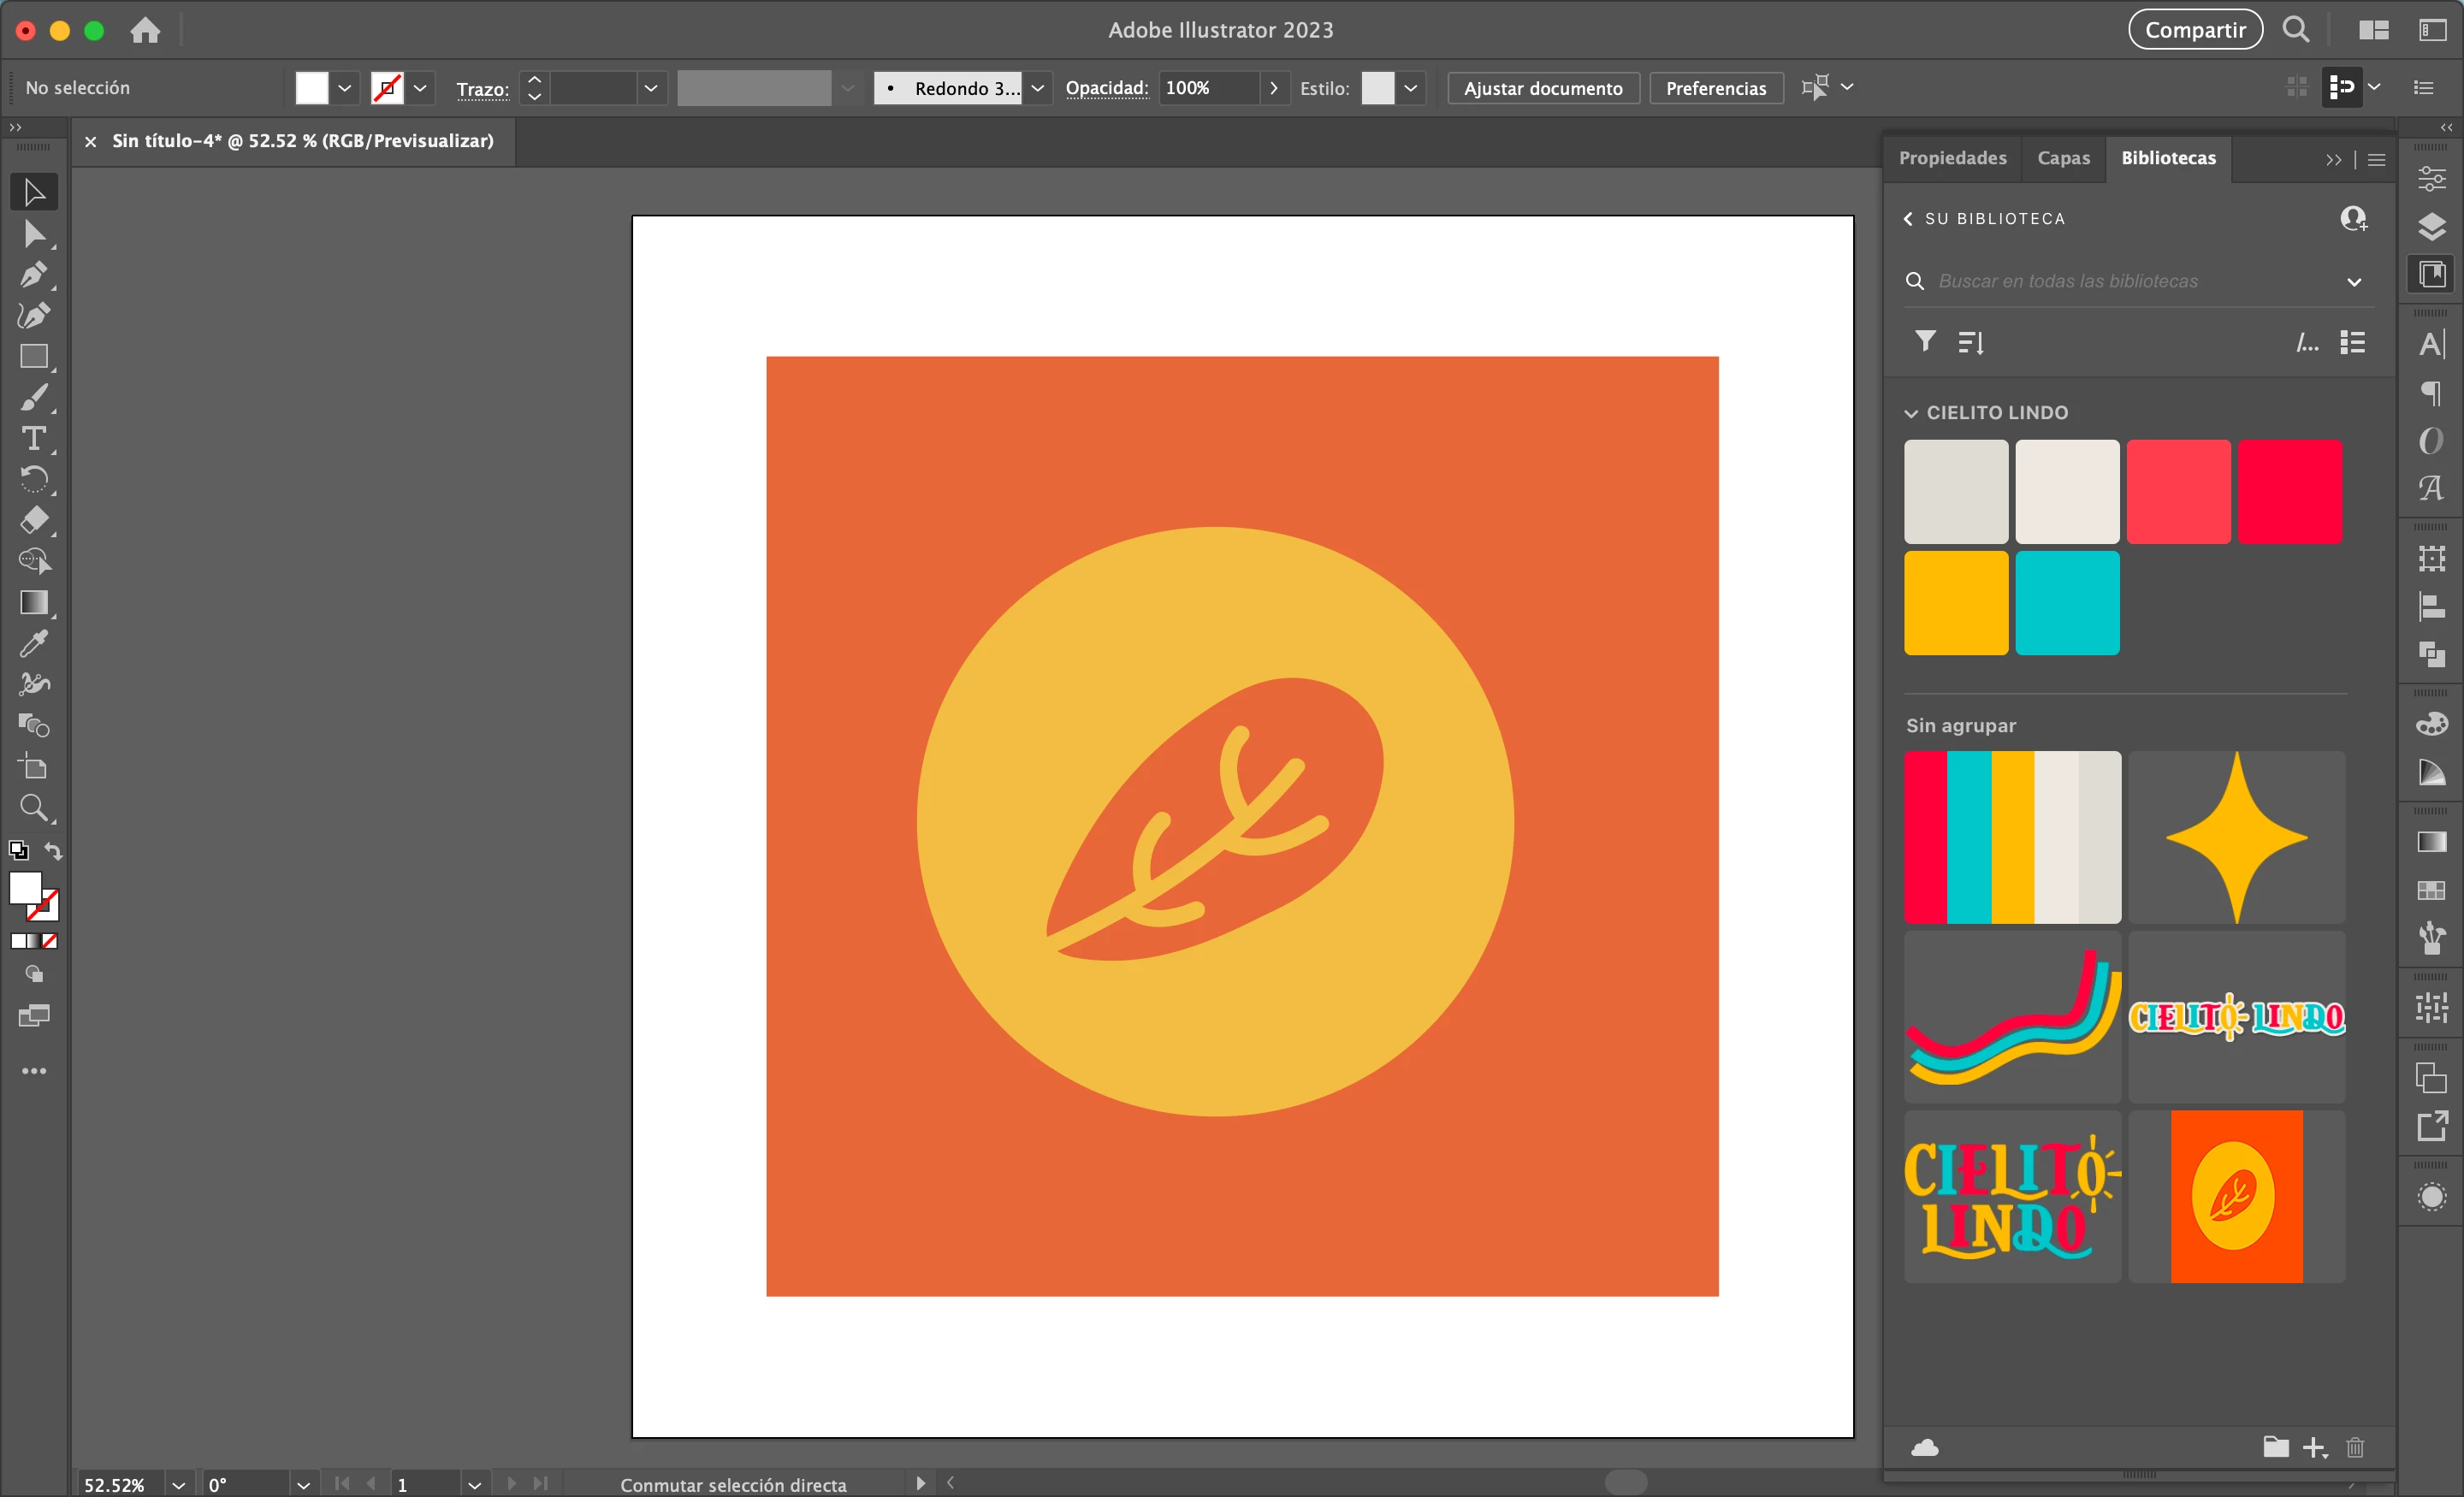Collapse the CIELITO LINDO group
Viewport: 2464px width, 1497px height.
1911,413
